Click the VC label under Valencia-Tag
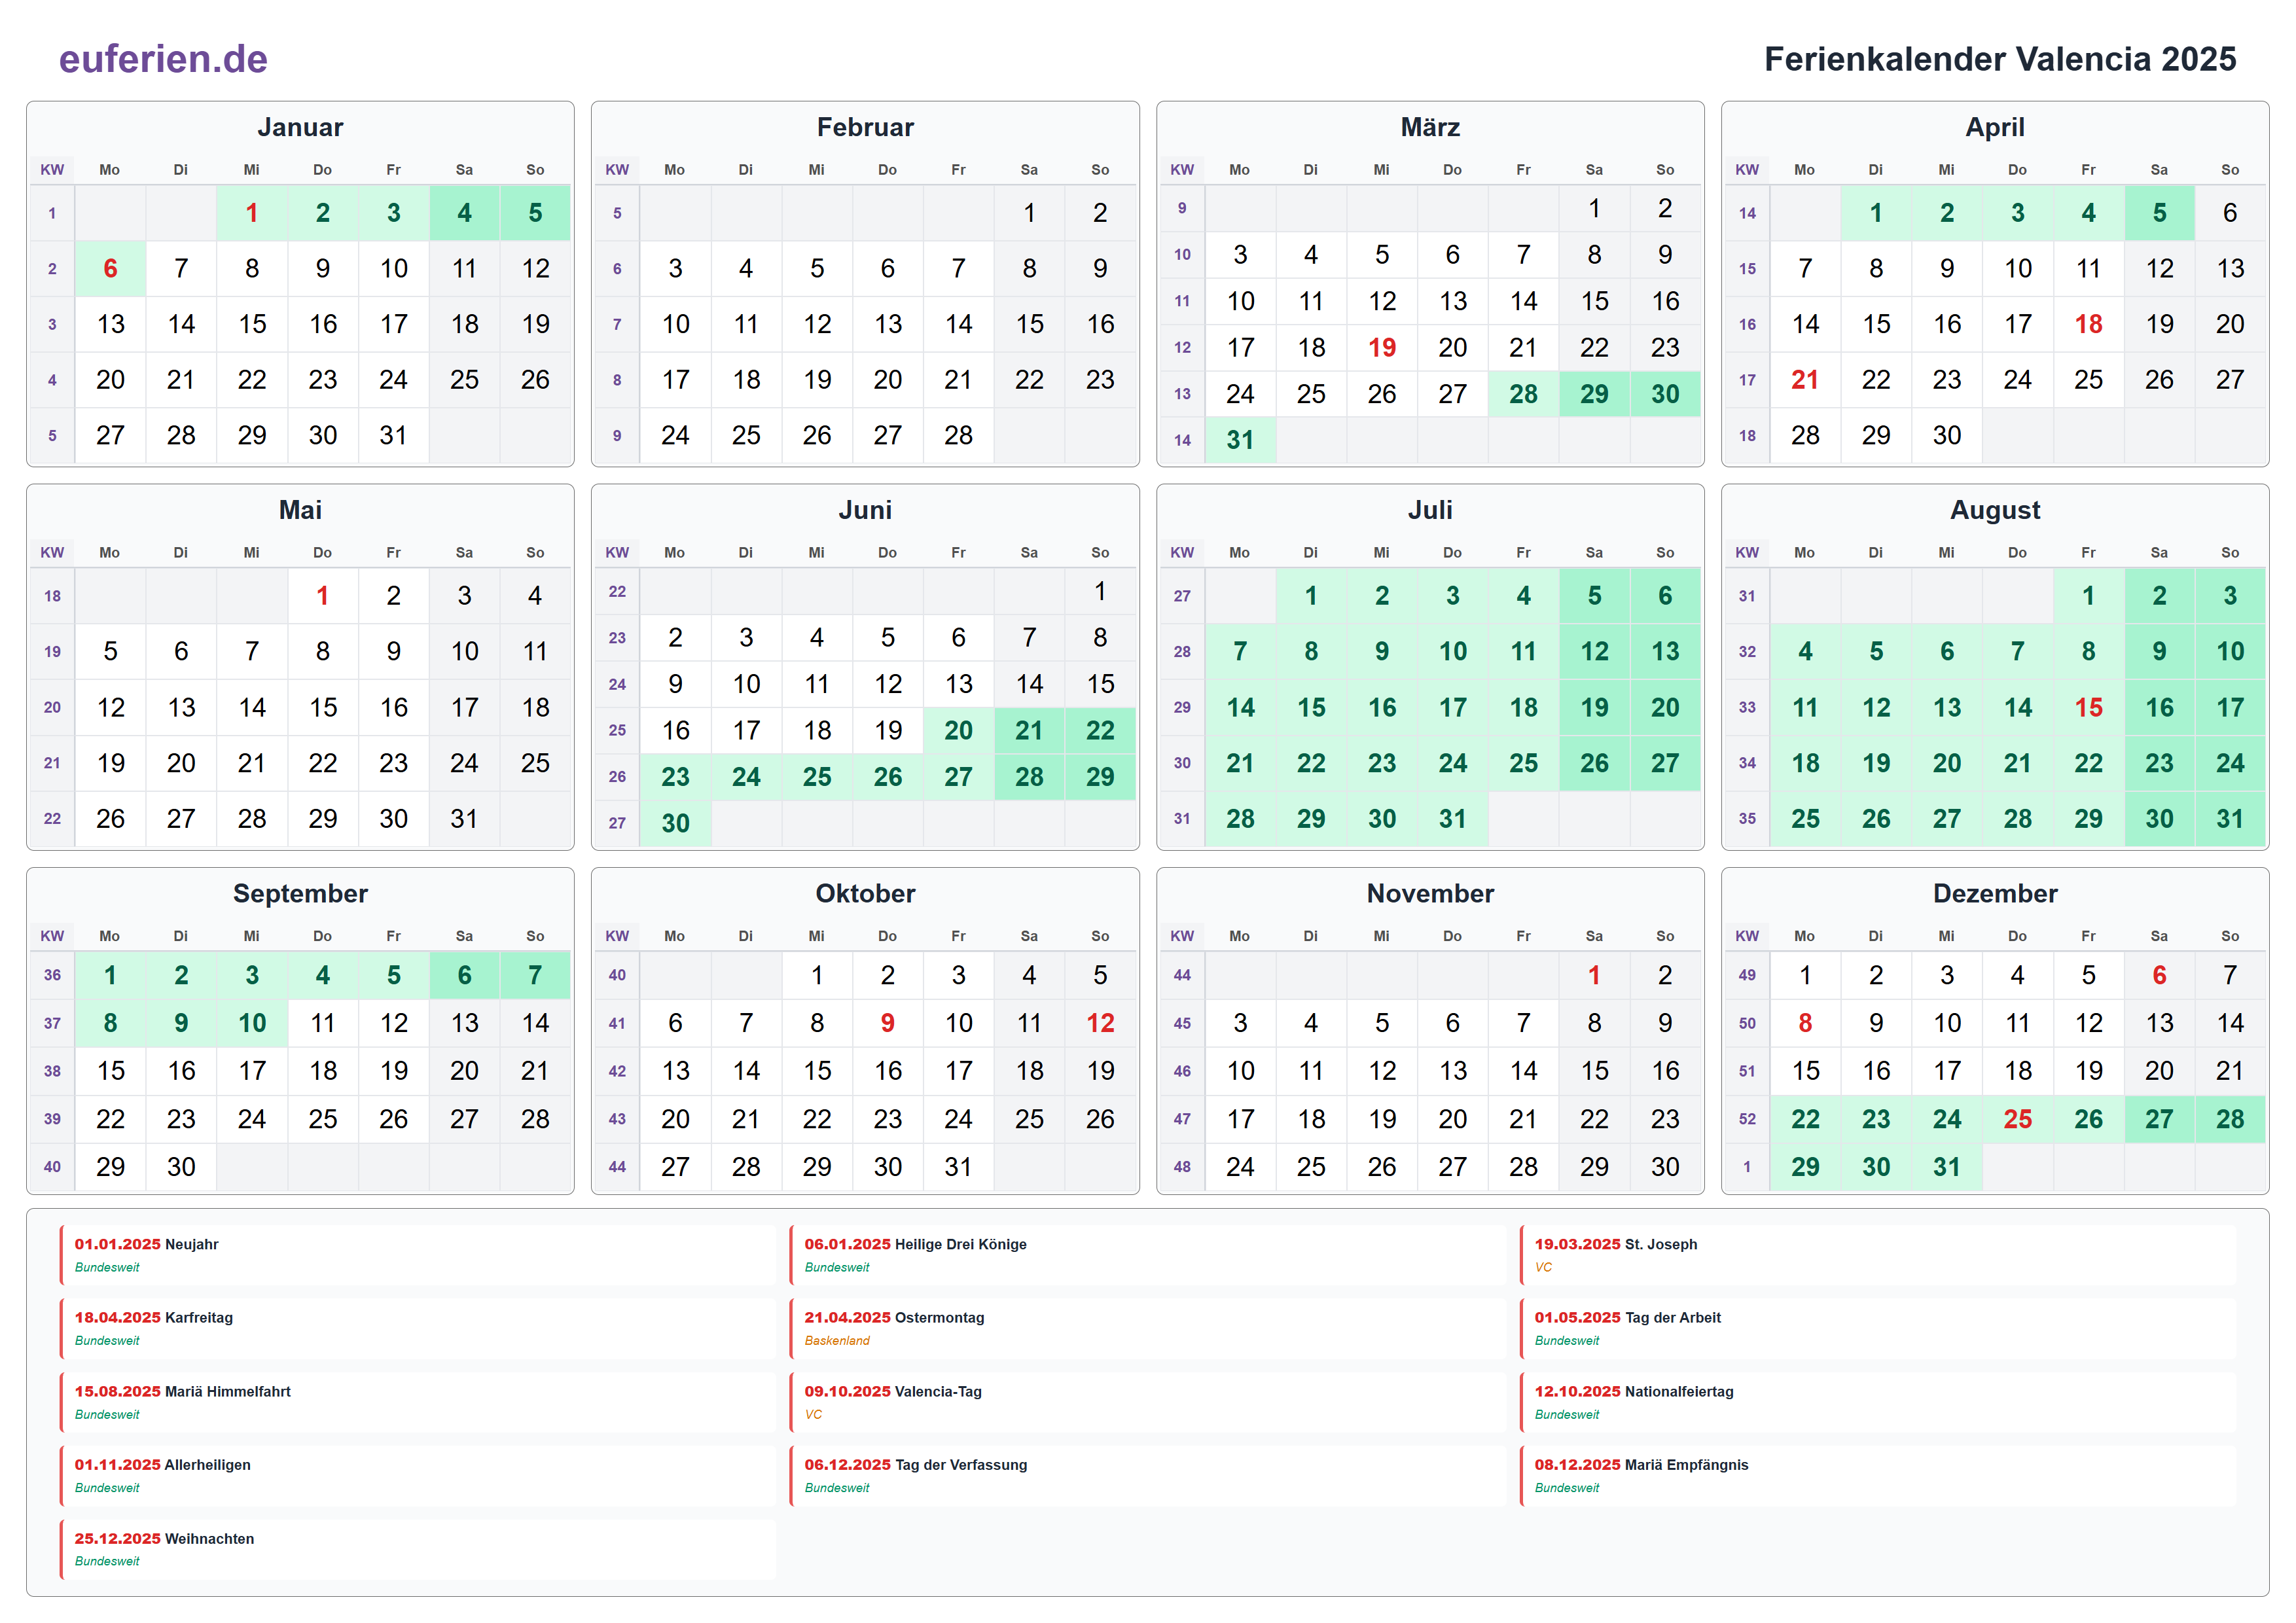2296x1623 pixels. [x=813, y=1415]
